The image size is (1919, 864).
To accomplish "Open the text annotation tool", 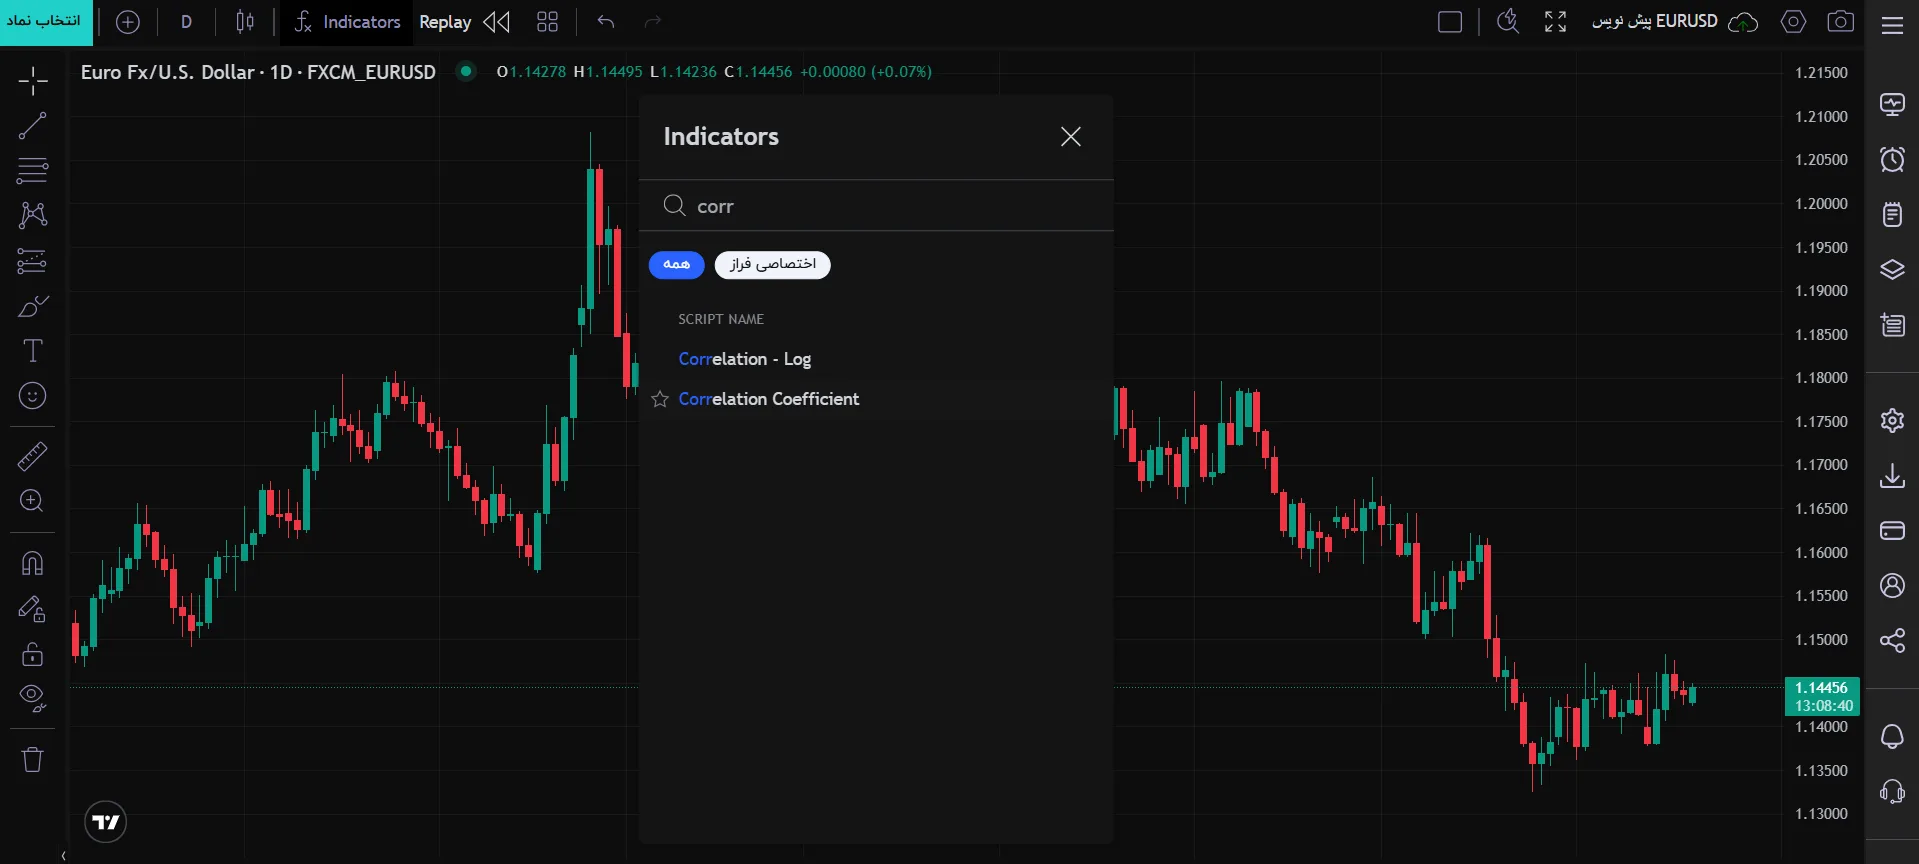I will coord(32,351).
